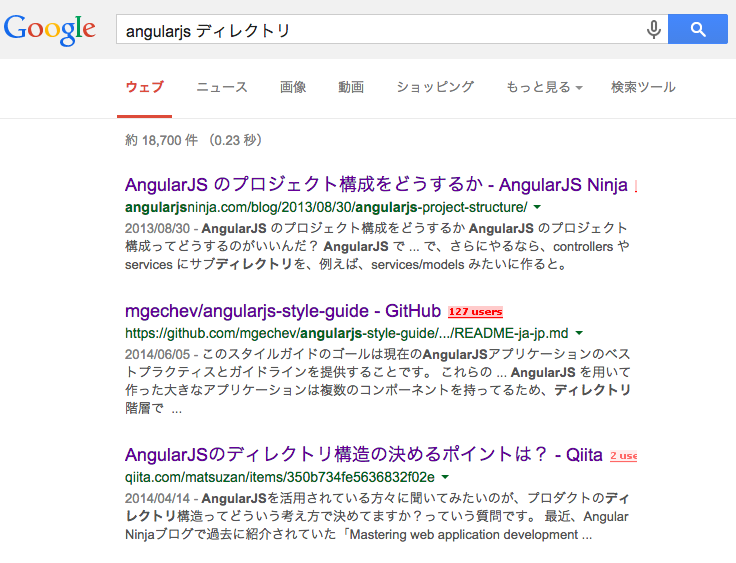
Task: Click the microphone voice search icon
Action: (x=653, y=30)
